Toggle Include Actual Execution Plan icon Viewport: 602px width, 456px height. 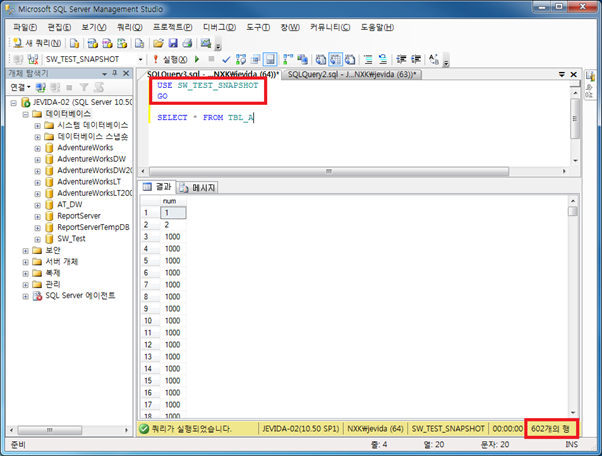[288, 59]
